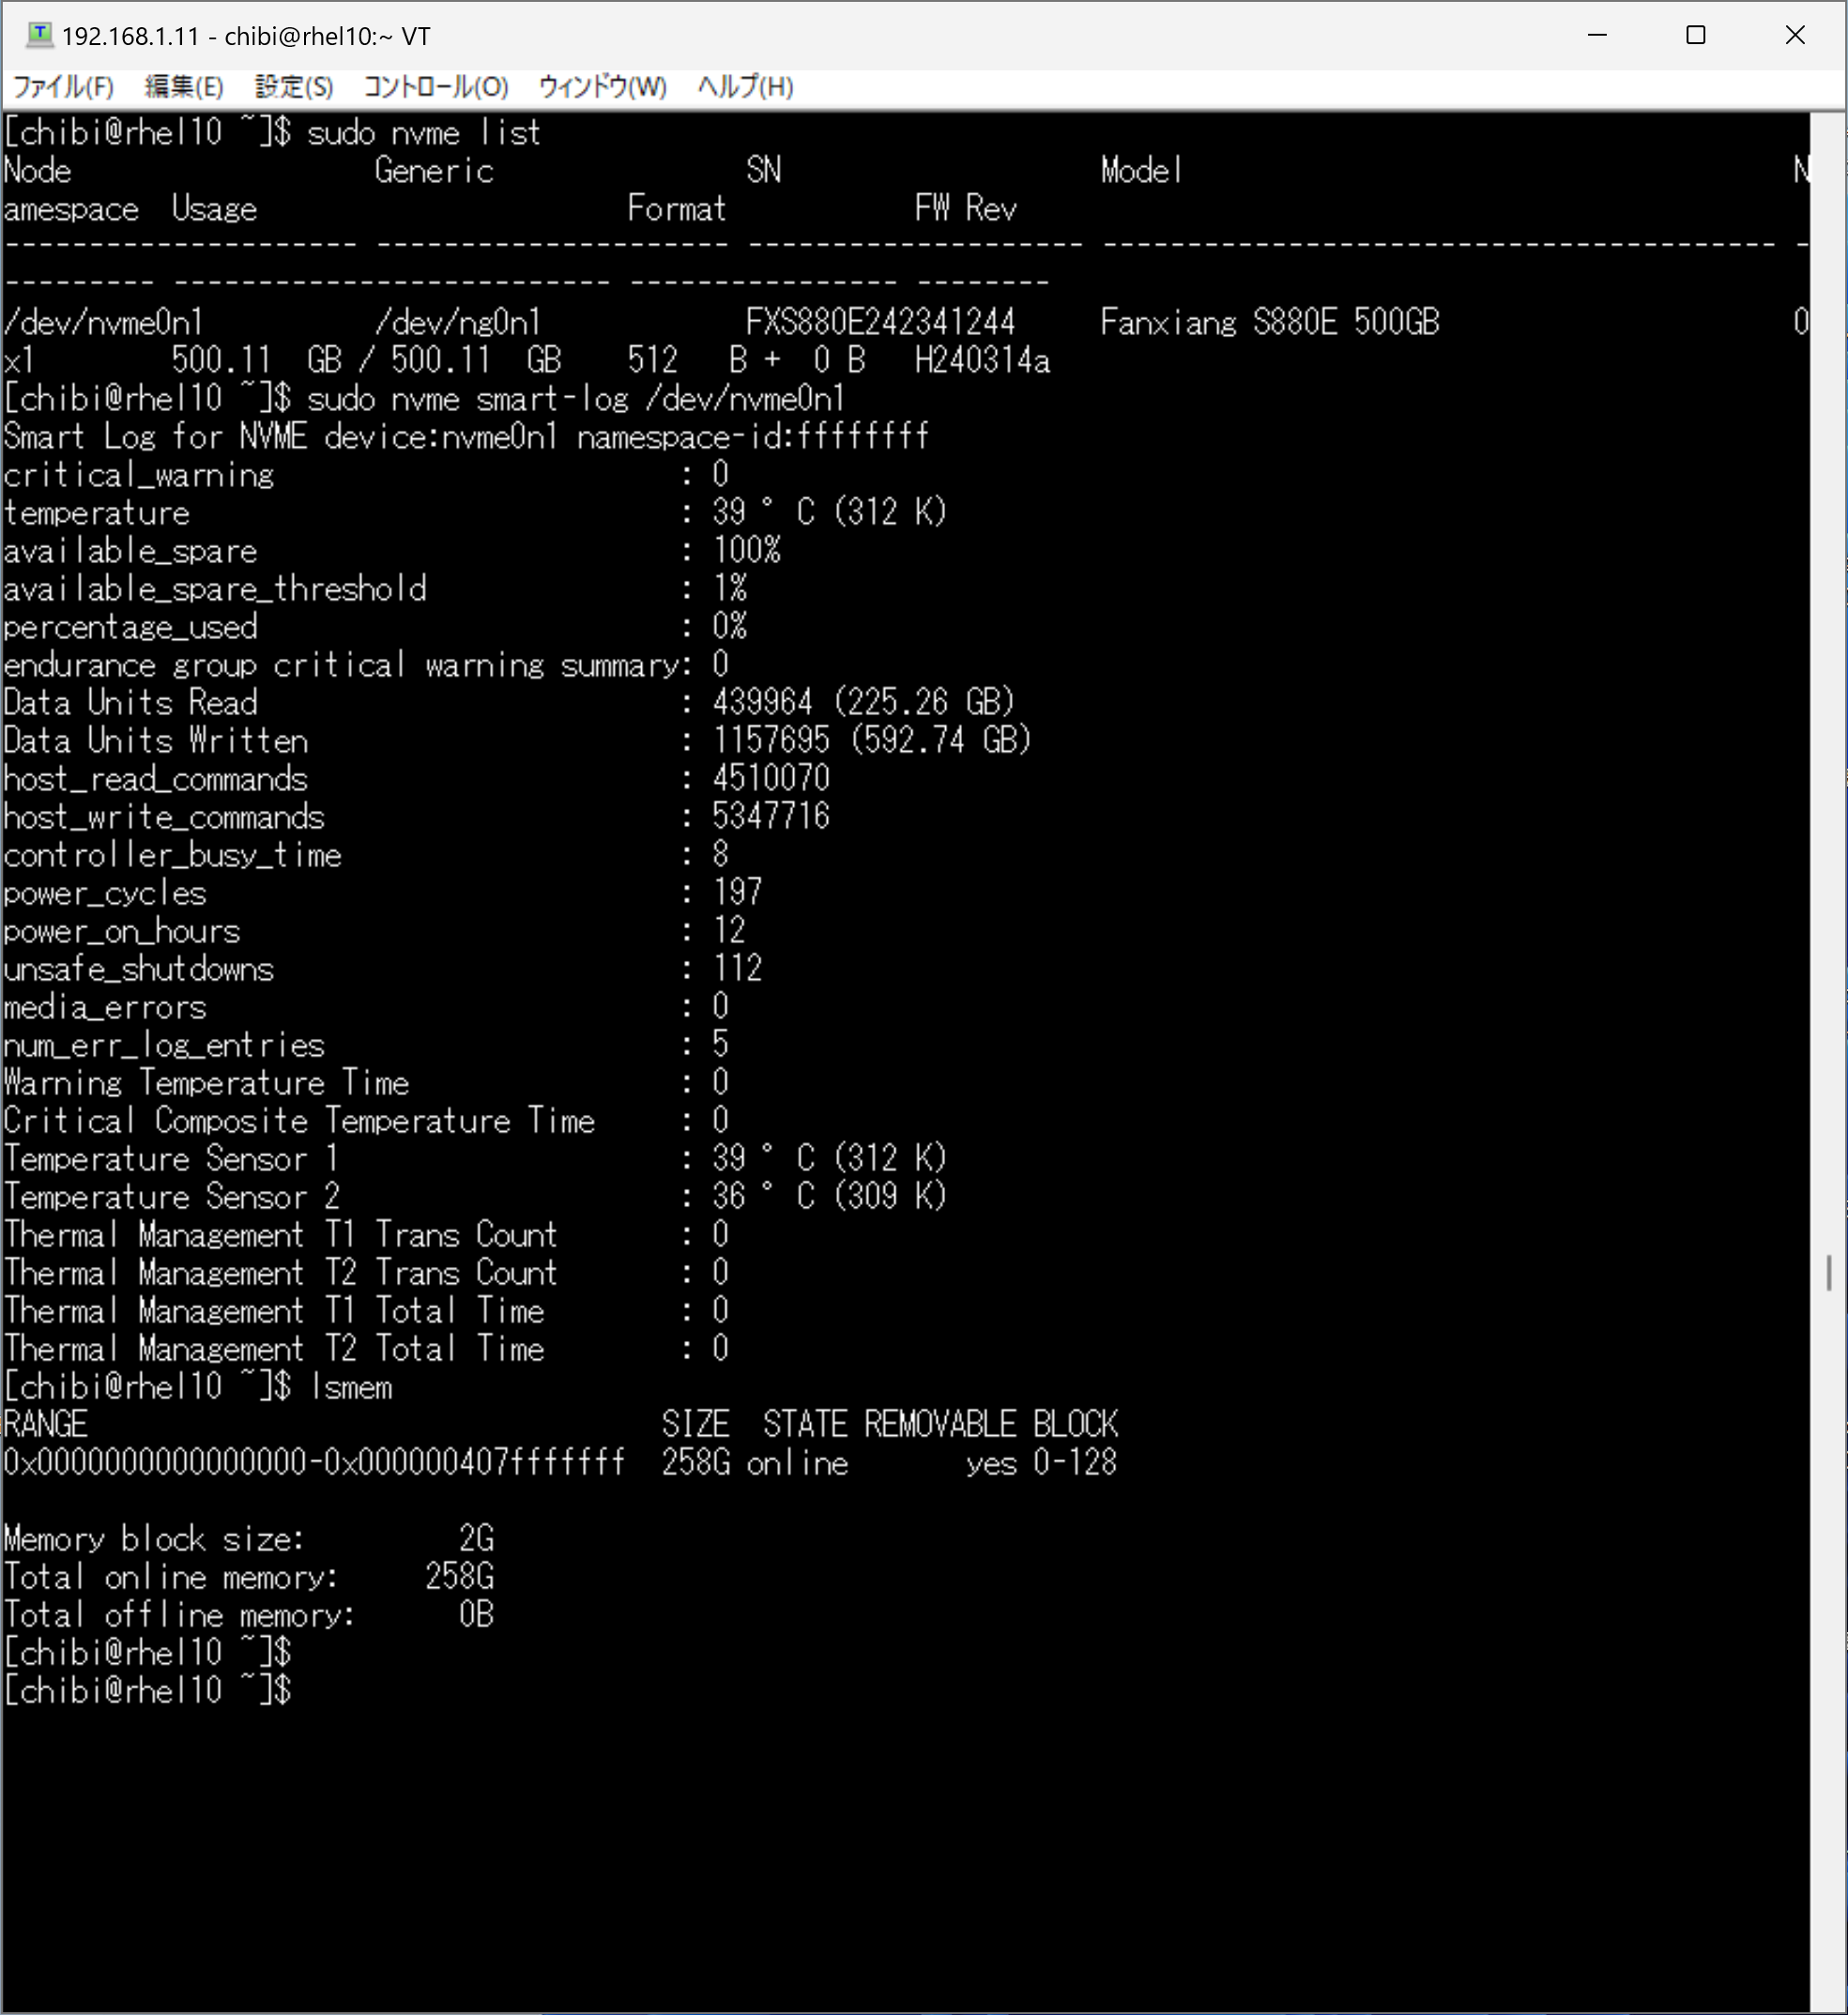Viewport: 1848px width, 2015px height.
Task: Click the 'Total online memory' line
Action: click(x=249, y=1577)
